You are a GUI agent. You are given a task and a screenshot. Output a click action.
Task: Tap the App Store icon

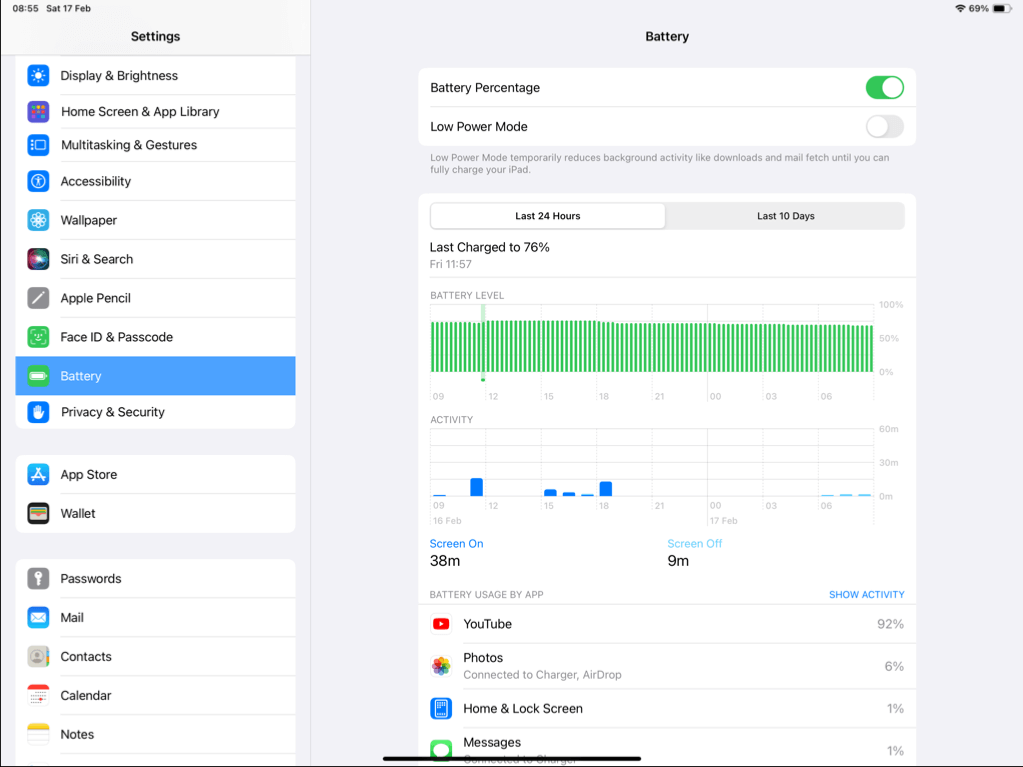tap(38, 474)
